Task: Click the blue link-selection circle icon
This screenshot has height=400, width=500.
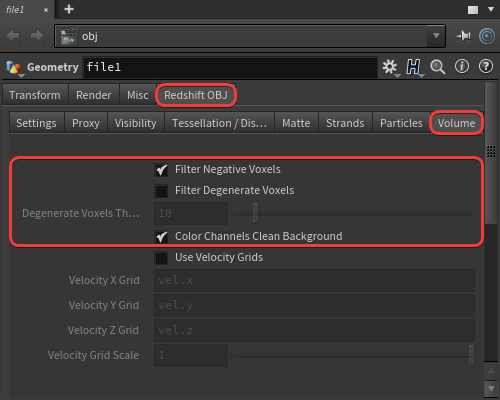Action: click(x=487, y=36)
